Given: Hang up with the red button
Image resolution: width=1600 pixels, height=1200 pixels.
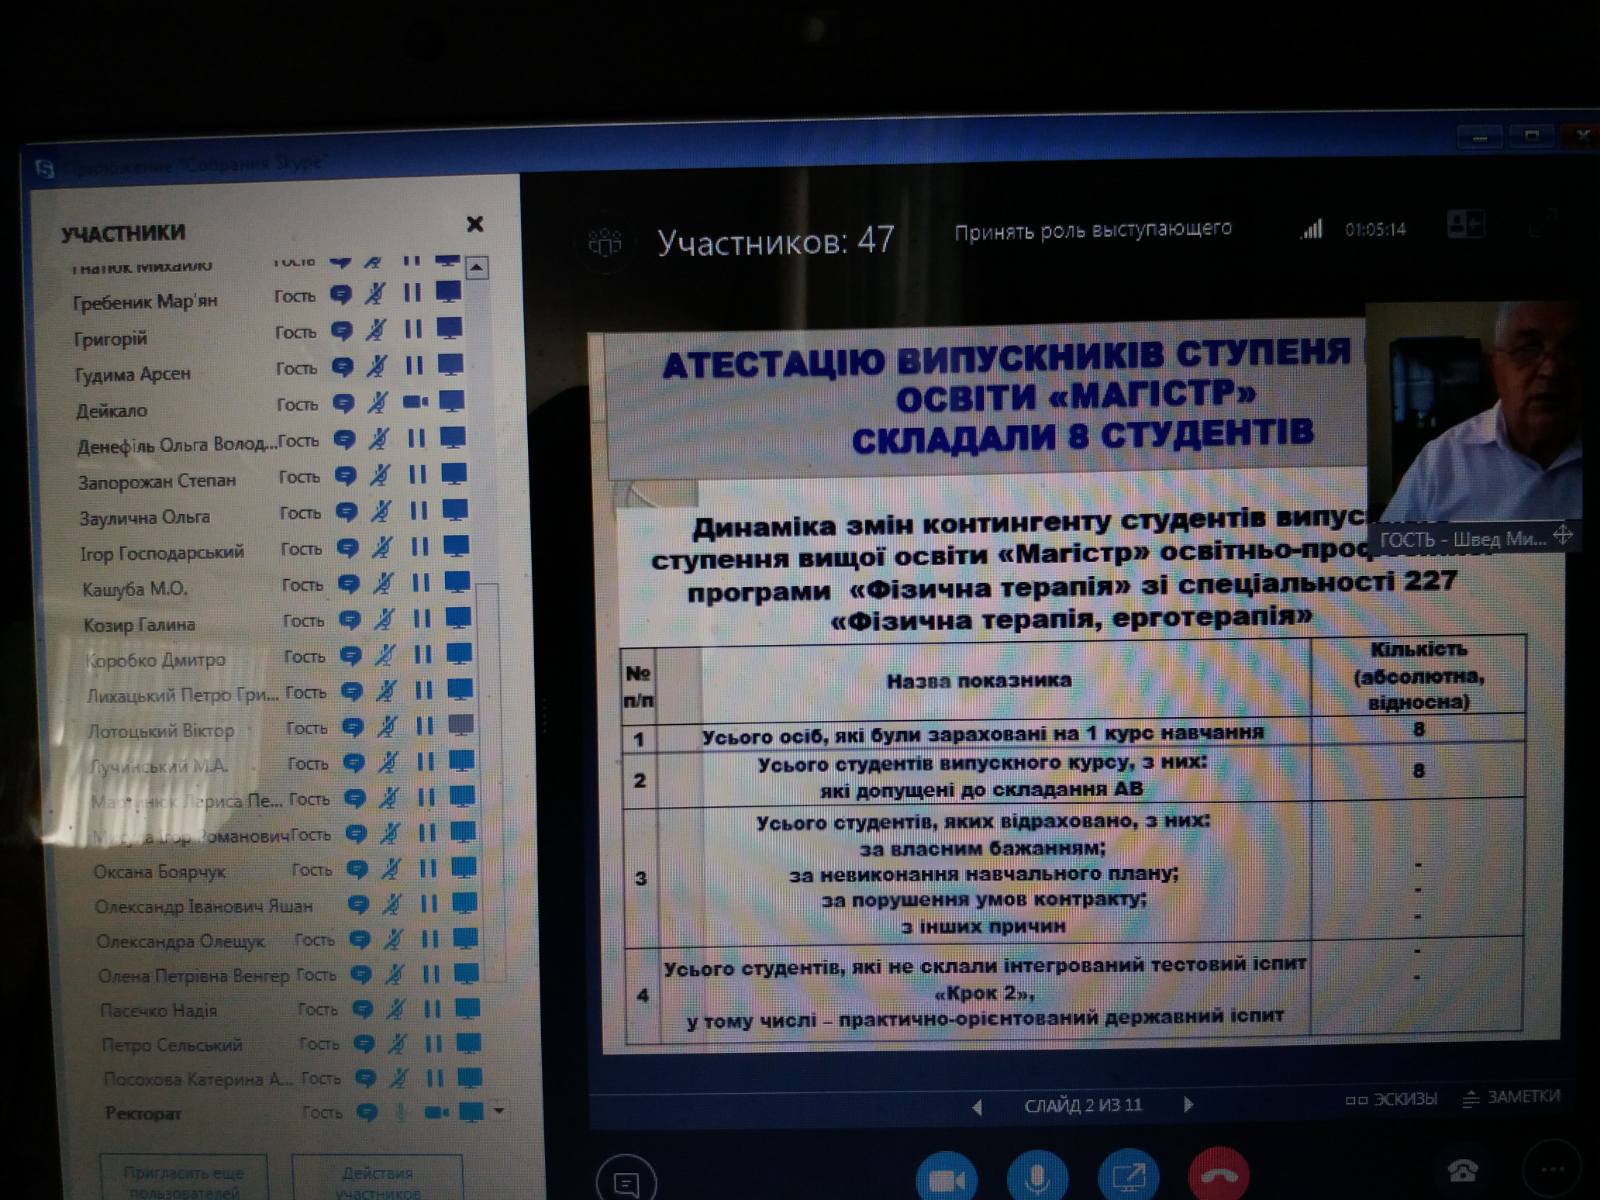Looking at the screenshot, I should (x=1218, y=1180).
